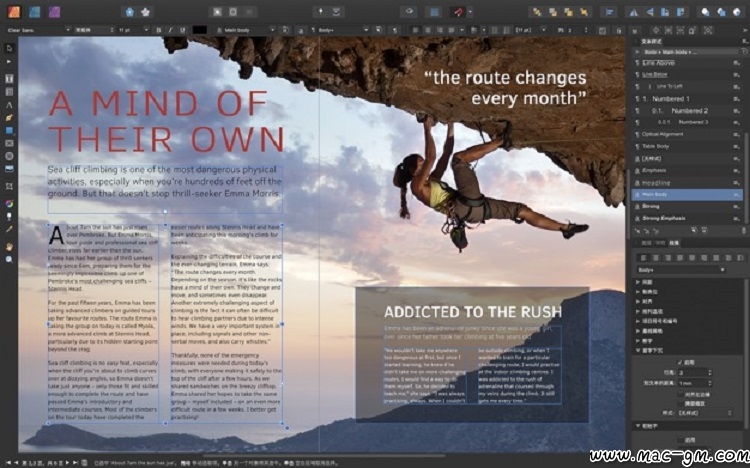Click the 1 mm distance from text field
The width and height of the screenshot is (750, 468).
pos(695,383)
